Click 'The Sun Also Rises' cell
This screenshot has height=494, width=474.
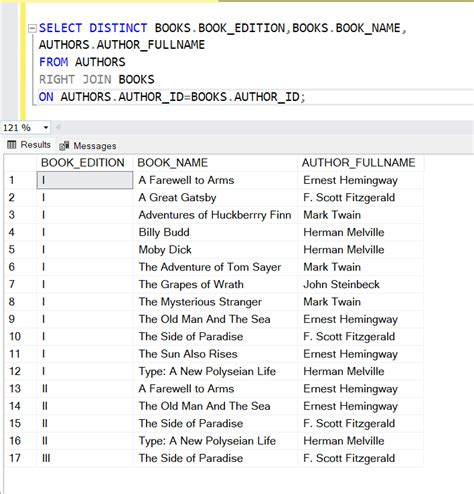click(215, 354)
